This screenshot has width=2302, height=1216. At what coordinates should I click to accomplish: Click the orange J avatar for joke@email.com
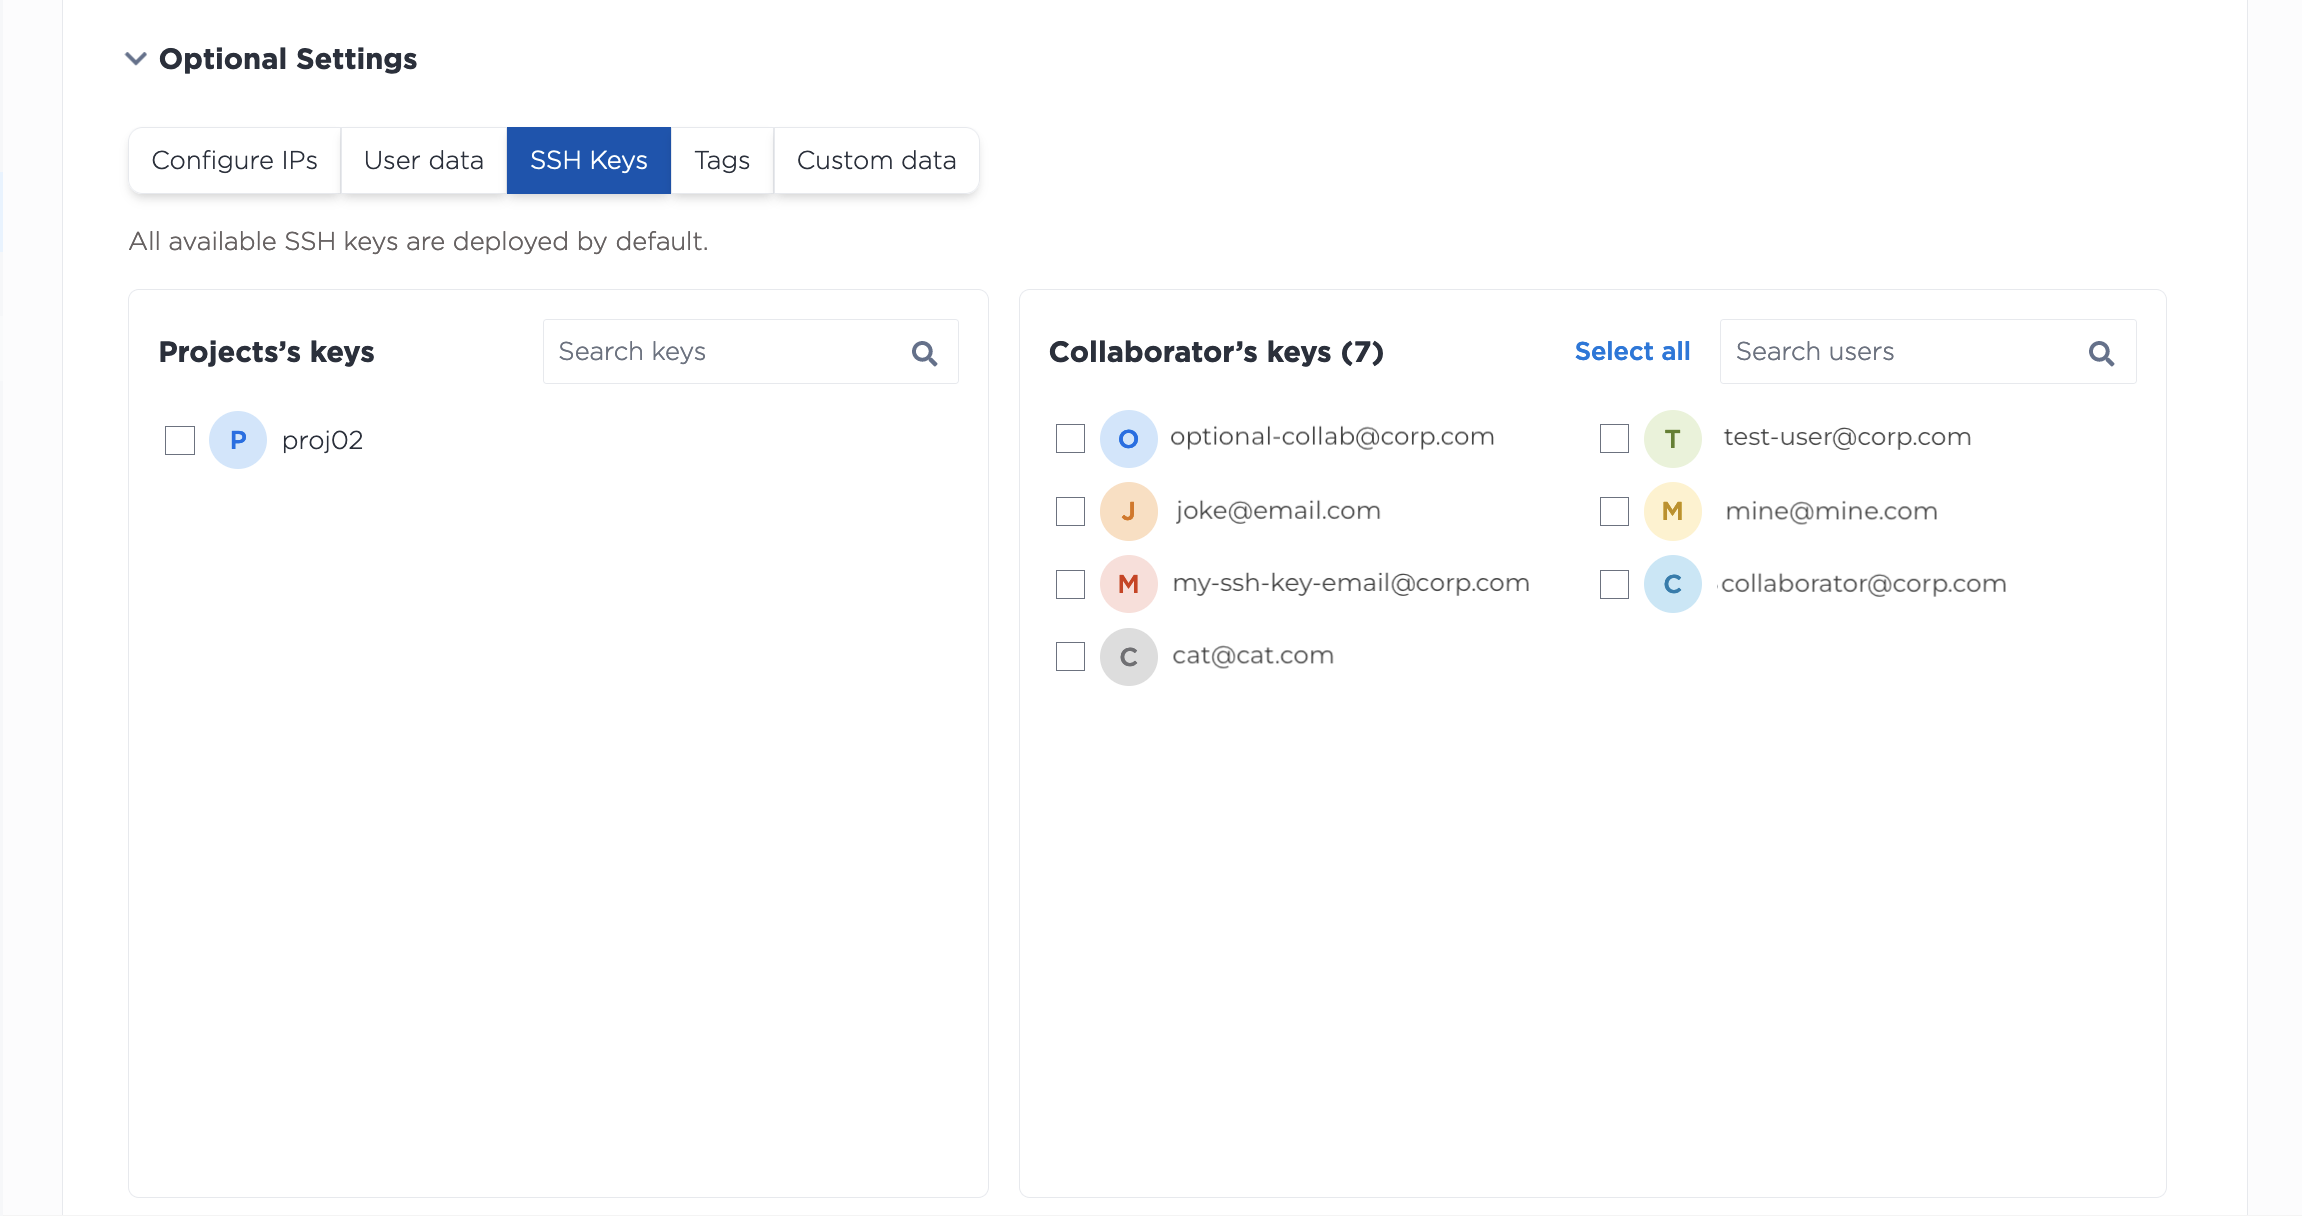pyautogui.click(x=1128, y=511)
